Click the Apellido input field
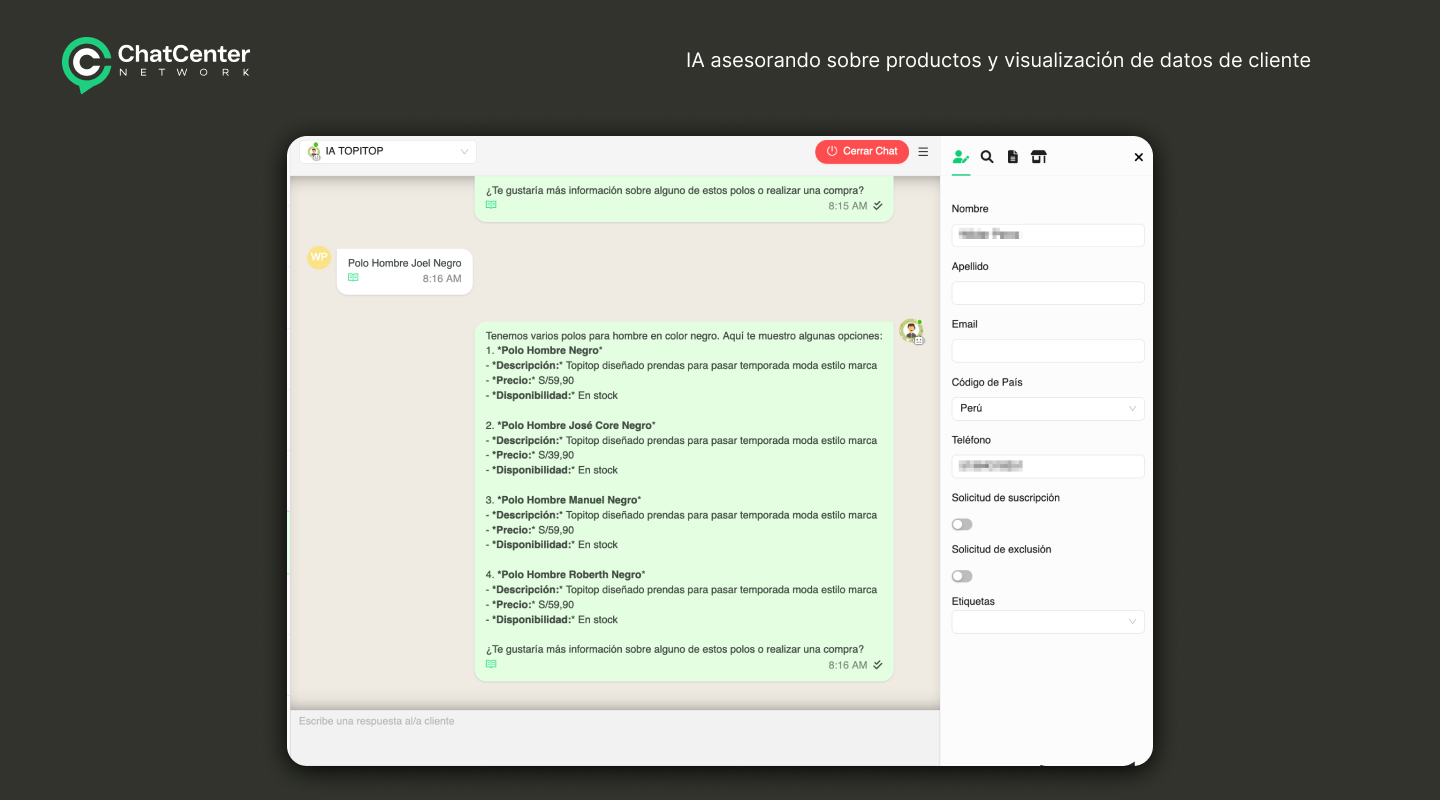 click(1048, 293)
